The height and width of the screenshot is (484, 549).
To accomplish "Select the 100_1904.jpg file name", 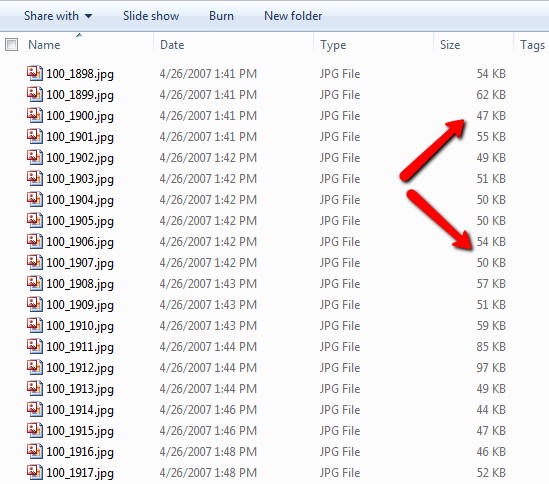I will [80, 200].
